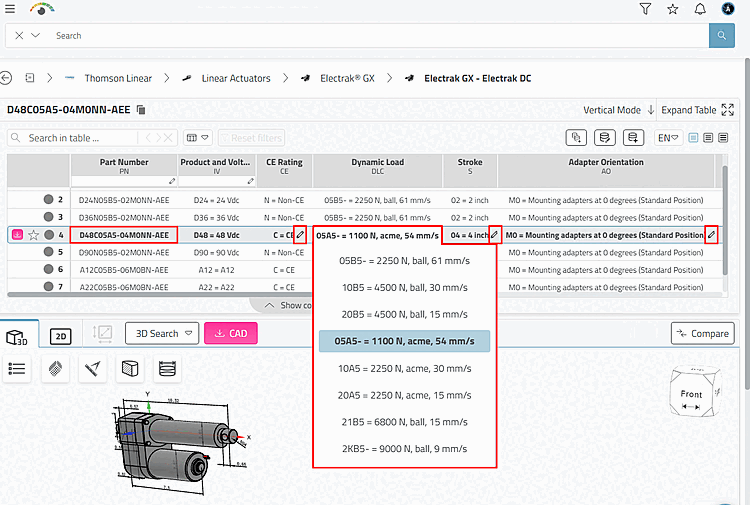Choose 20B5 = 4500 N, ball, 15 mm/s option
Viewport: 750px width, 505px height.
404,315
